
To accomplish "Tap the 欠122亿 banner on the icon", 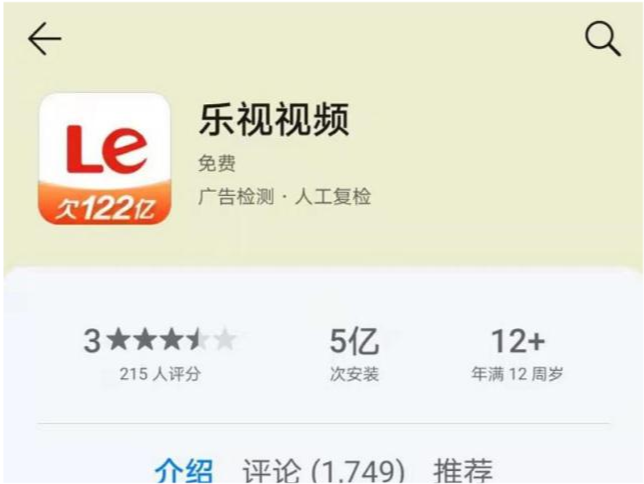I will click(104, 207).
